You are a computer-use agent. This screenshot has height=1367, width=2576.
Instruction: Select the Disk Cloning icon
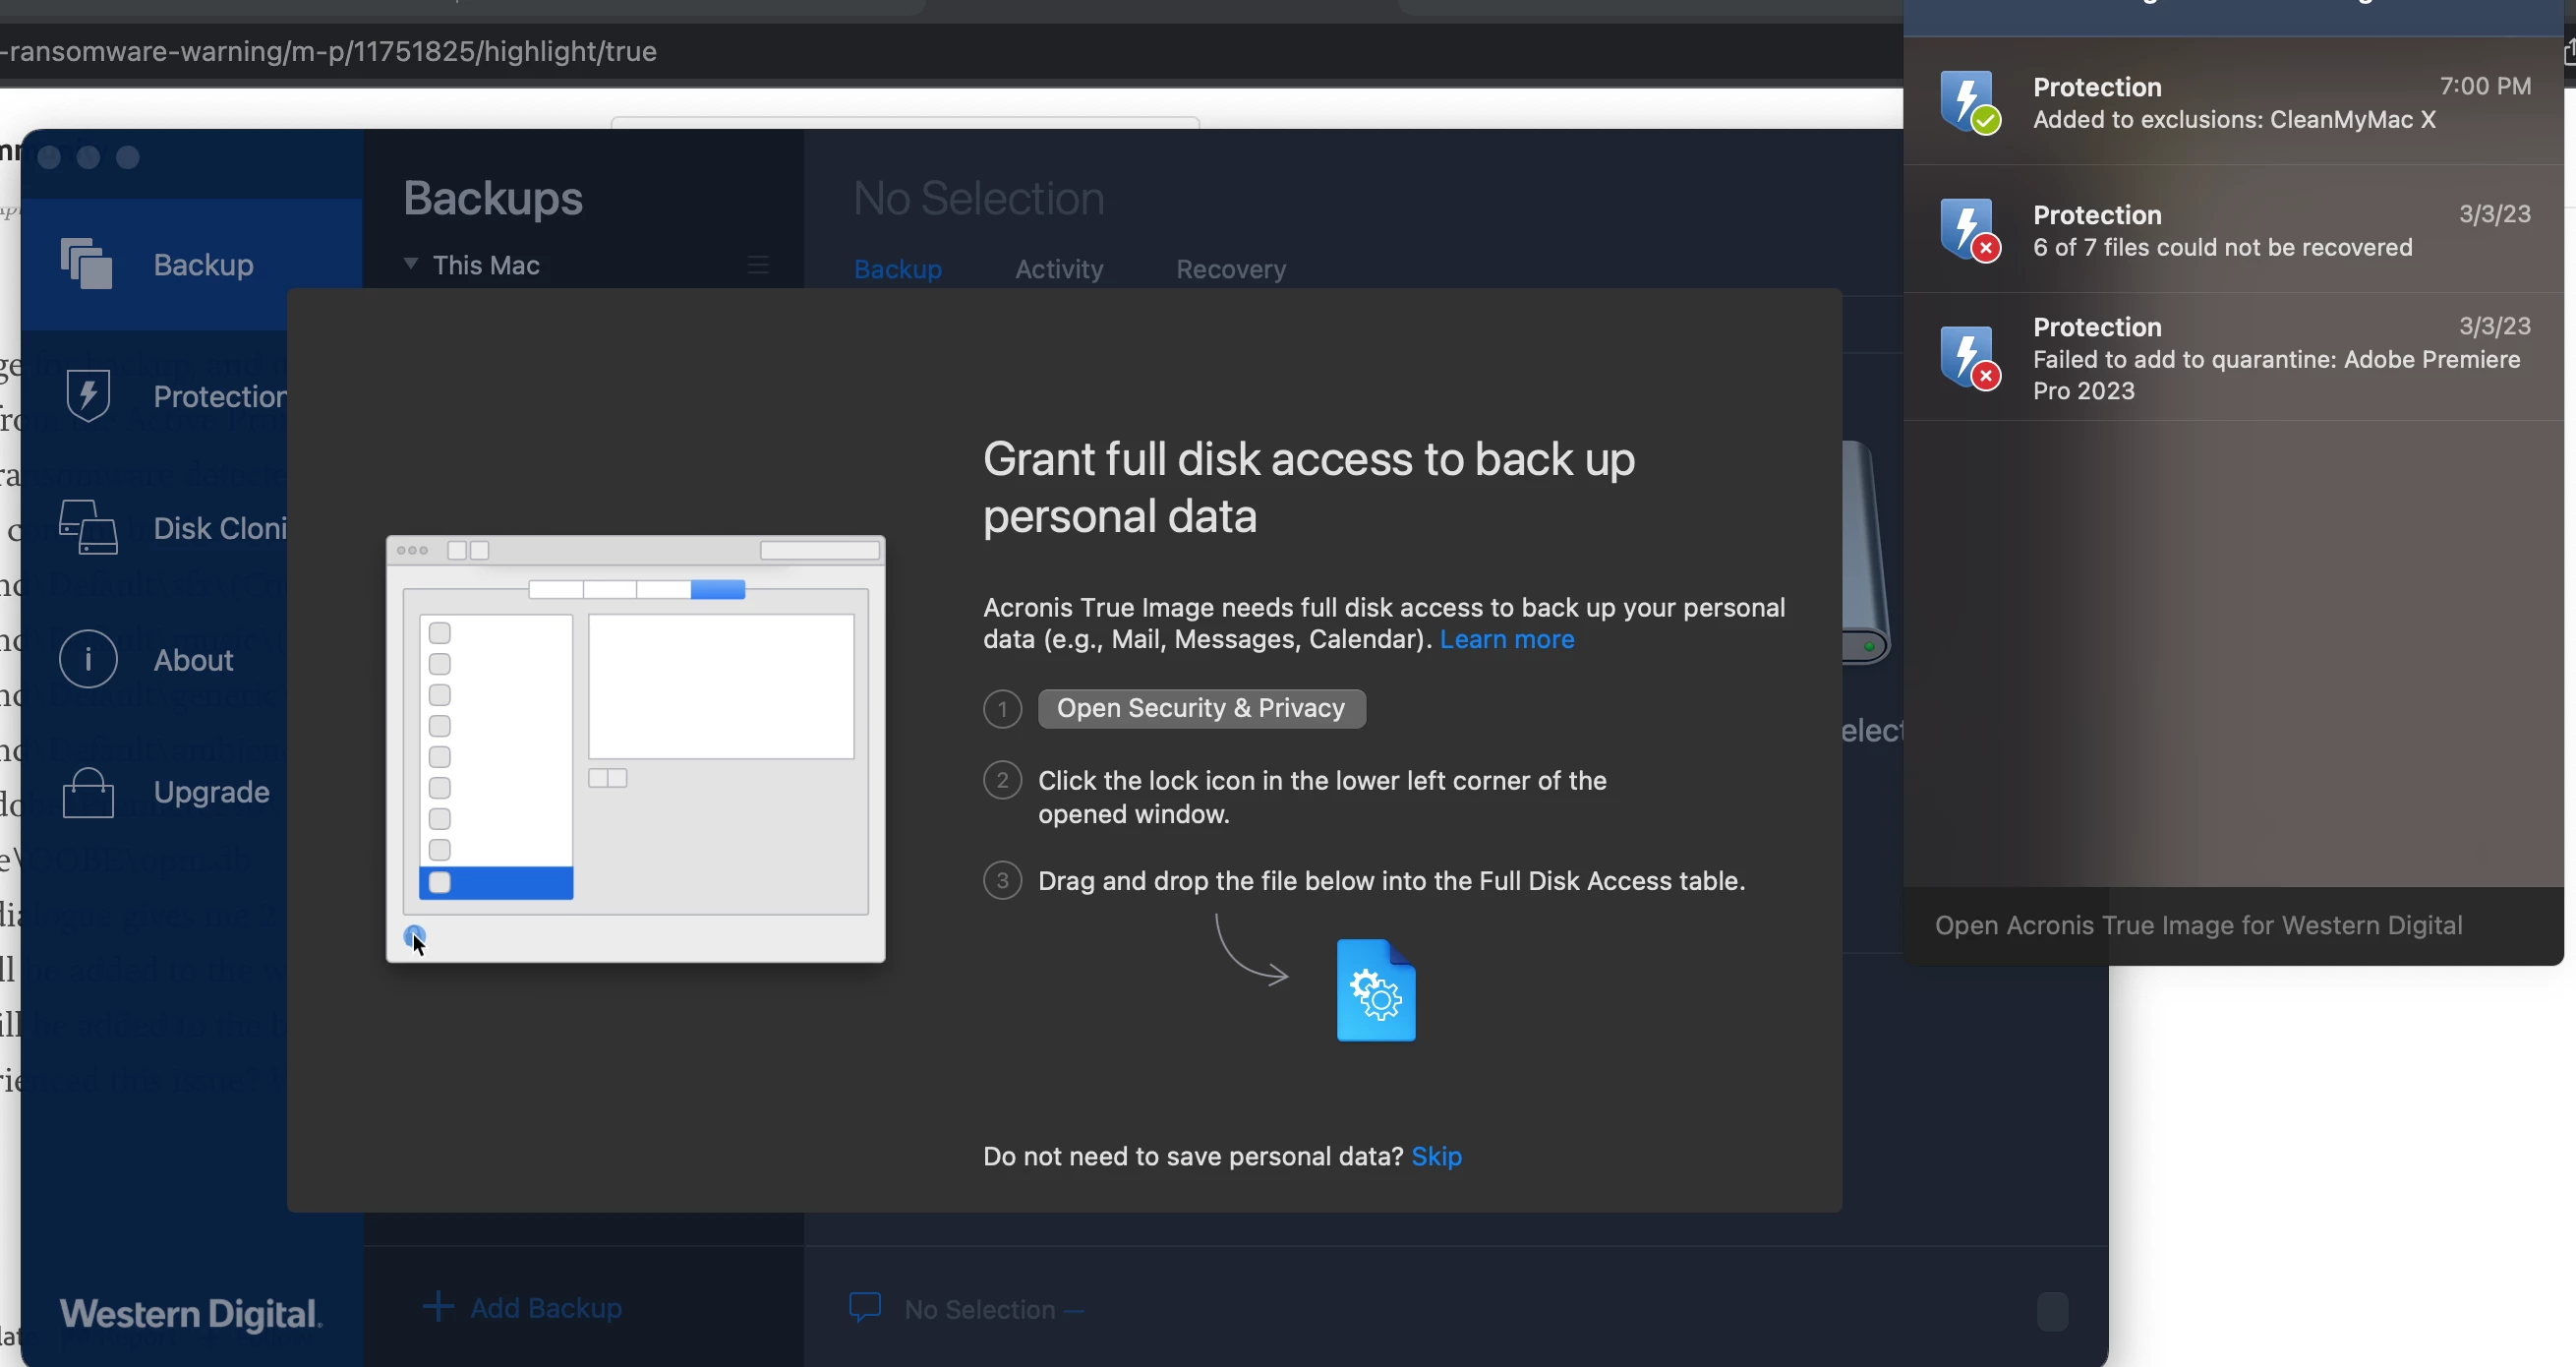87,528
